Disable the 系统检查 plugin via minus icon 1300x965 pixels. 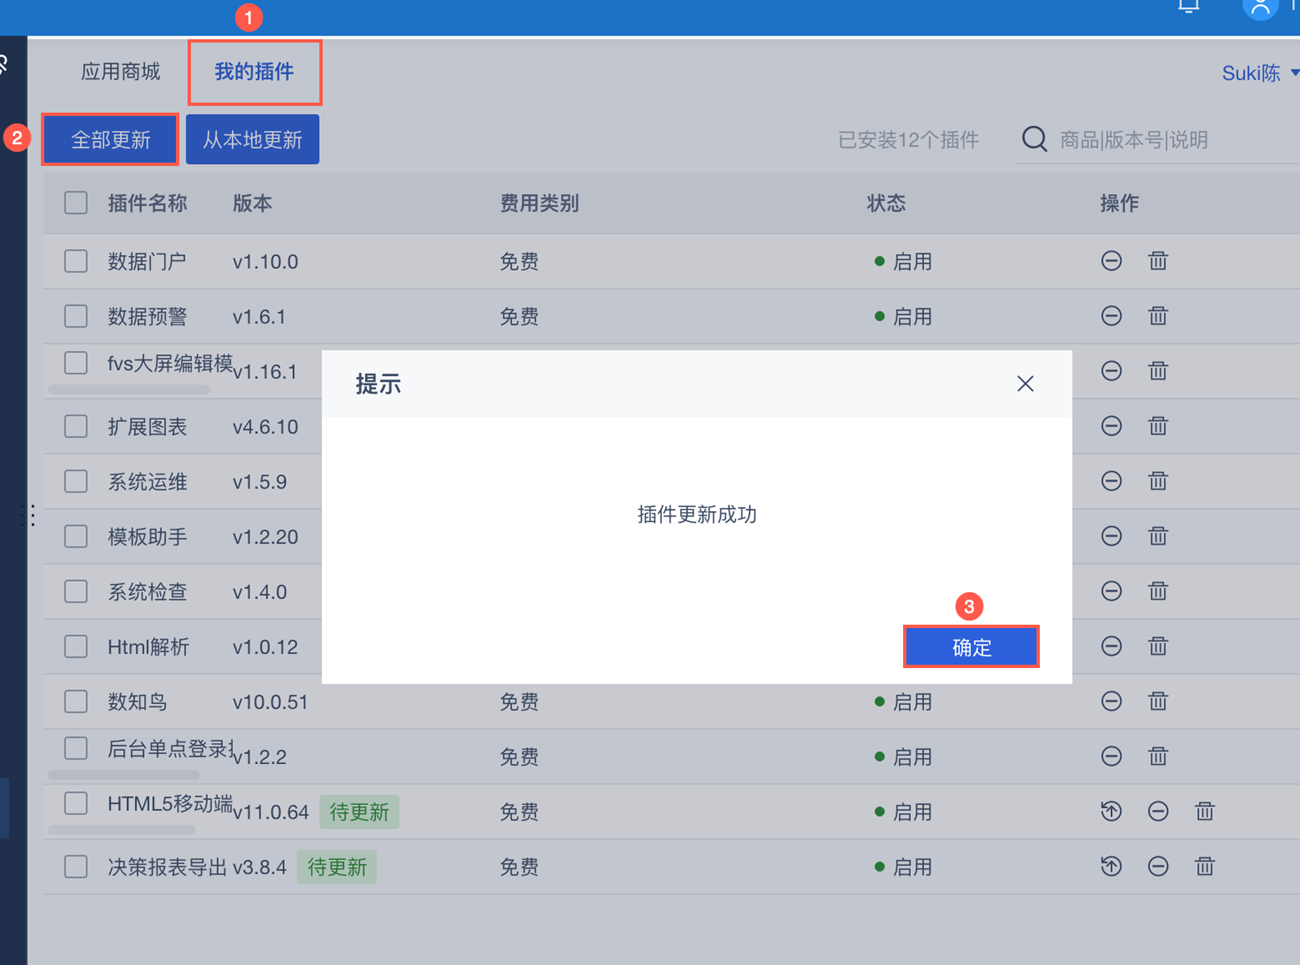coord(1111,591)
